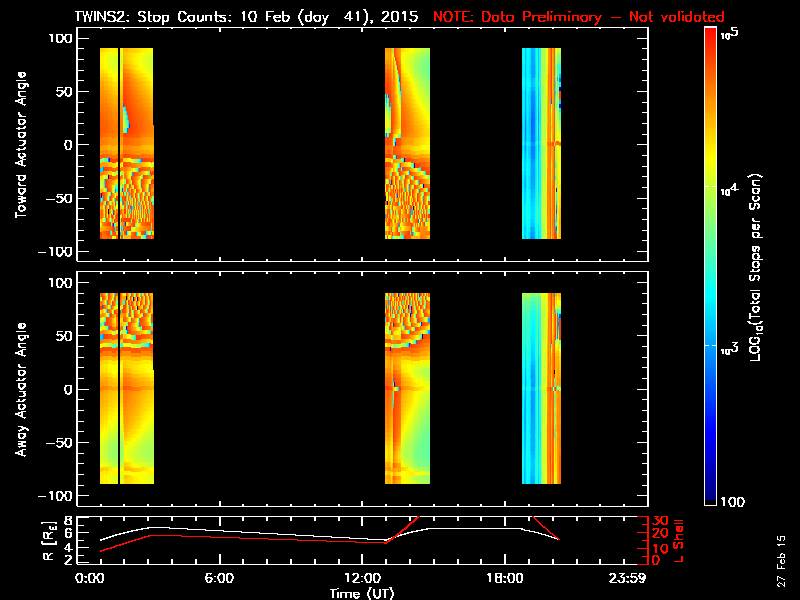The height and width of the screenshot is (600, 800).
Task: Click the '27 Feb 15' date stamp
Action: (x=781, y=561)
